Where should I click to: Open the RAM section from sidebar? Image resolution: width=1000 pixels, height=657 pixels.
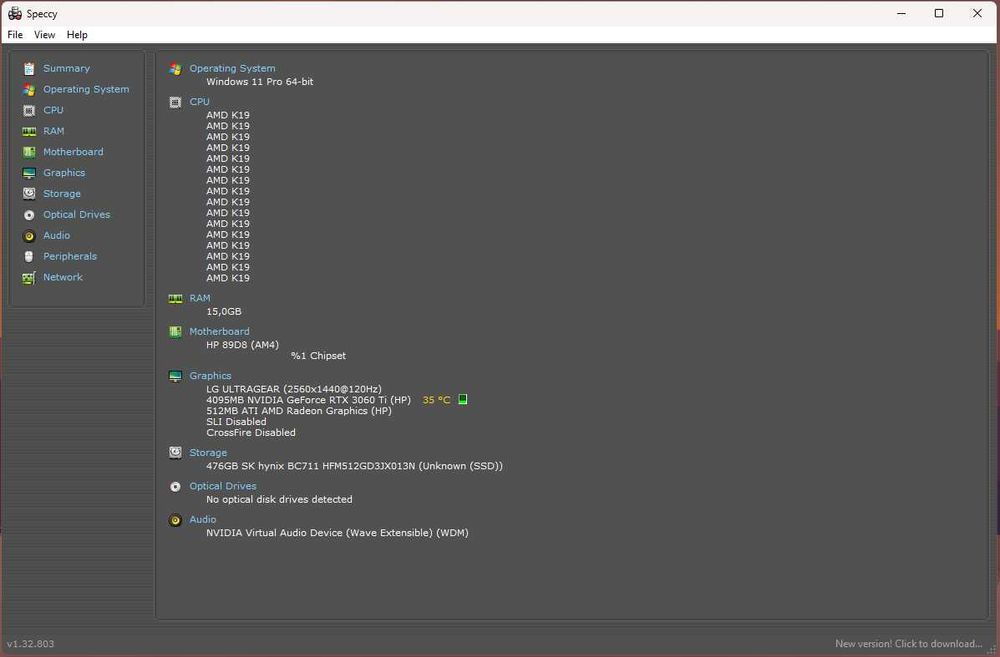coord(54,131)
